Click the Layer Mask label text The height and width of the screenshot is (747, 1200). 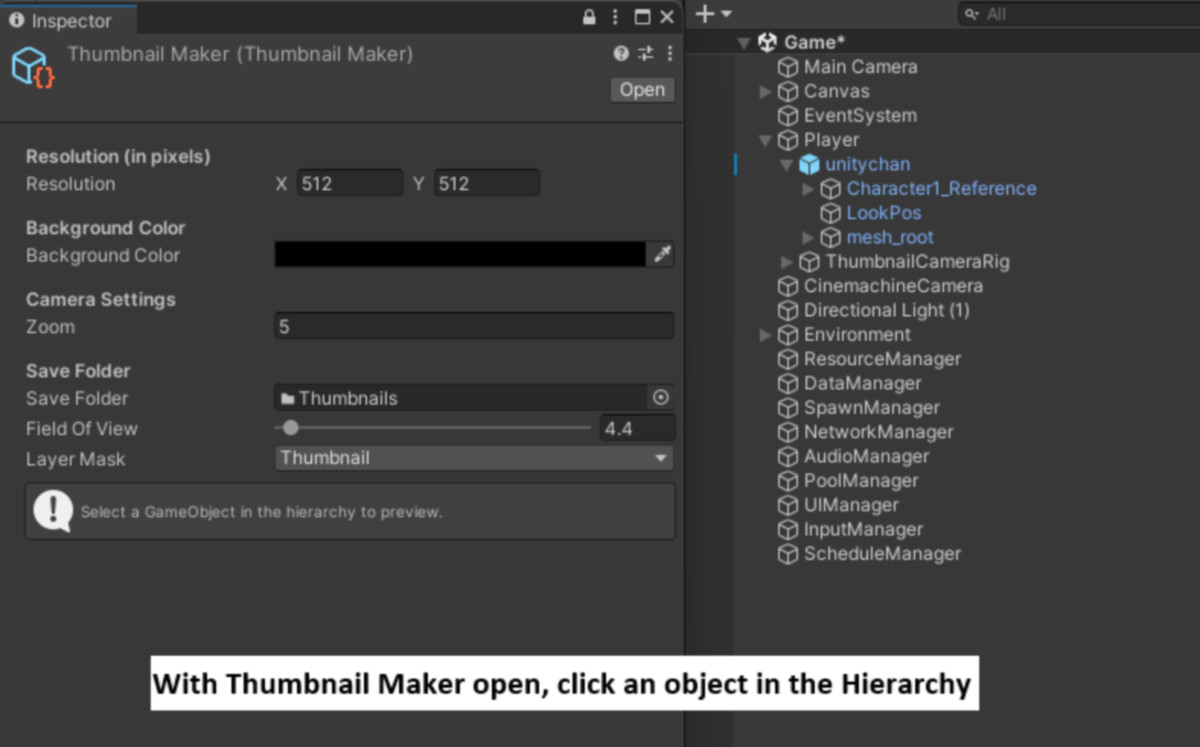point(76,459)
